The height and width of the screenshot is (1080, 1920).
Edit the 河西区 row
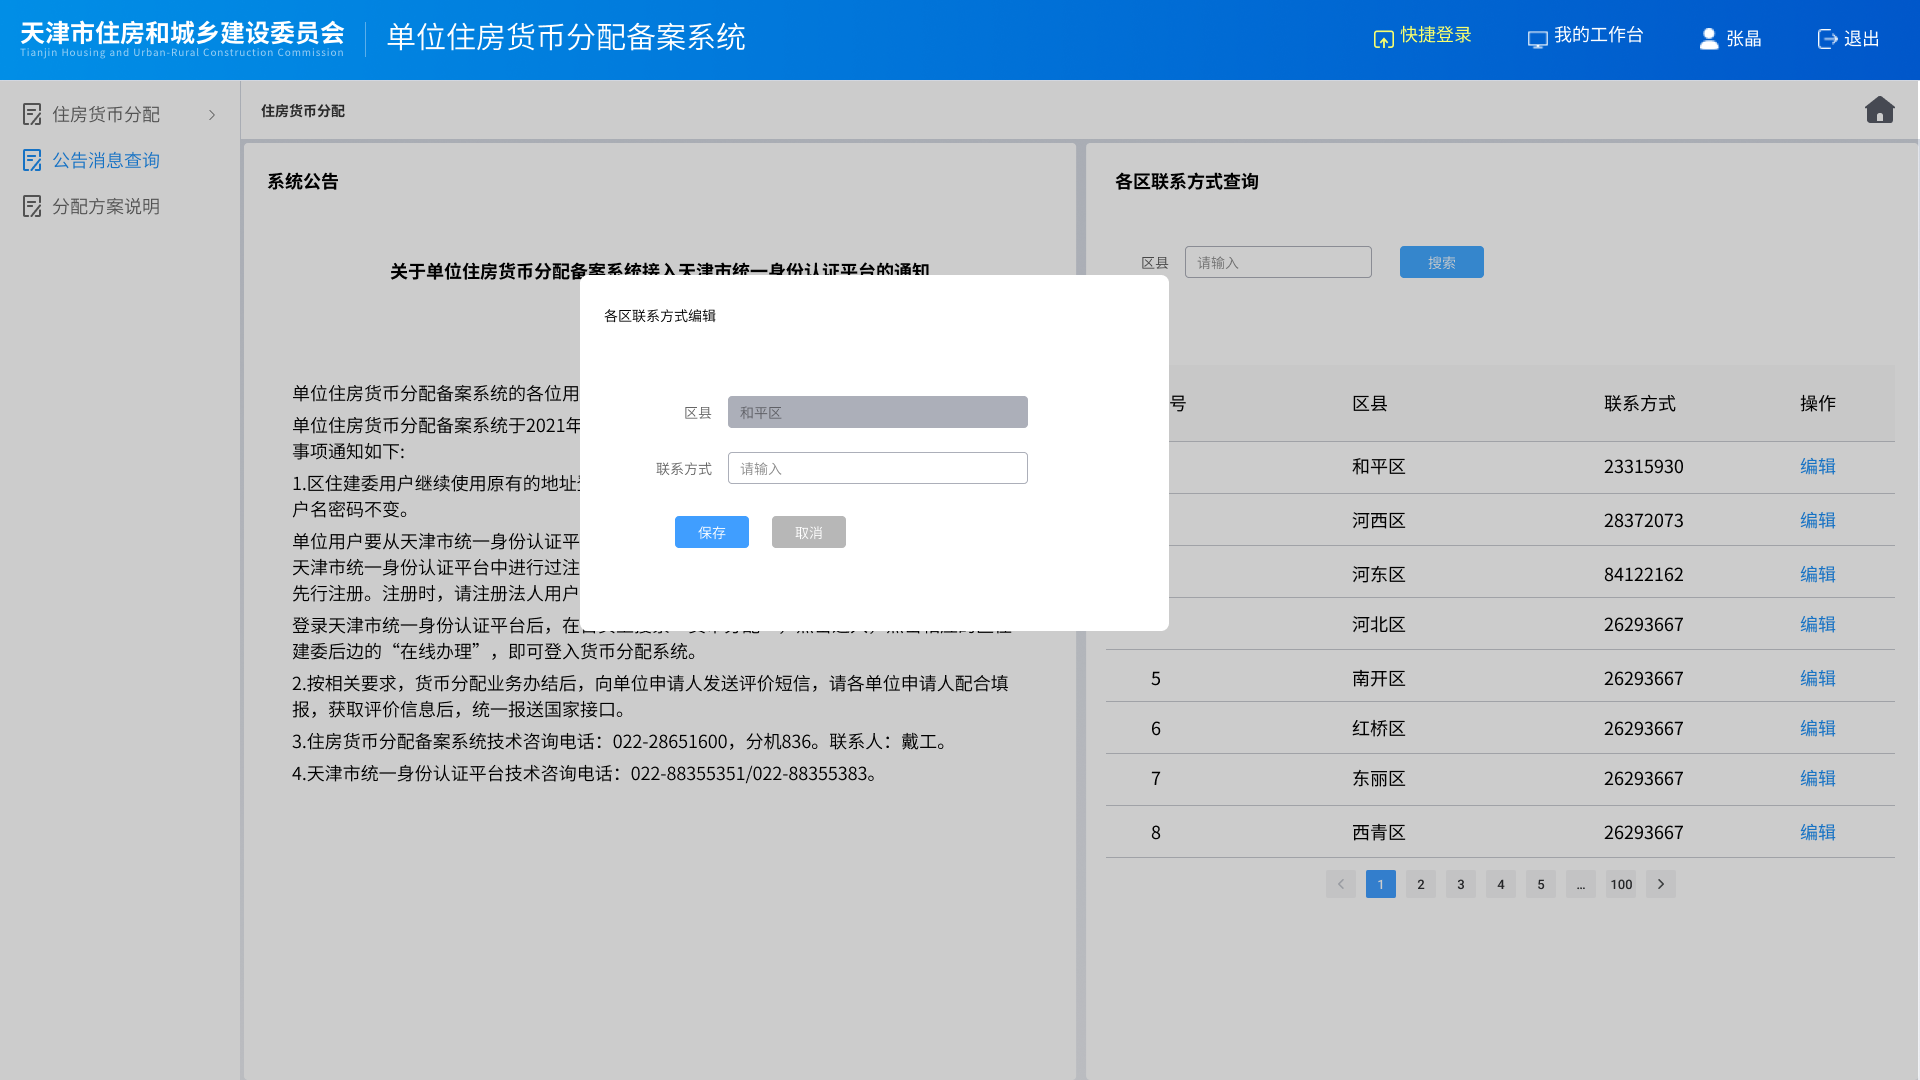pos(1817,521)
